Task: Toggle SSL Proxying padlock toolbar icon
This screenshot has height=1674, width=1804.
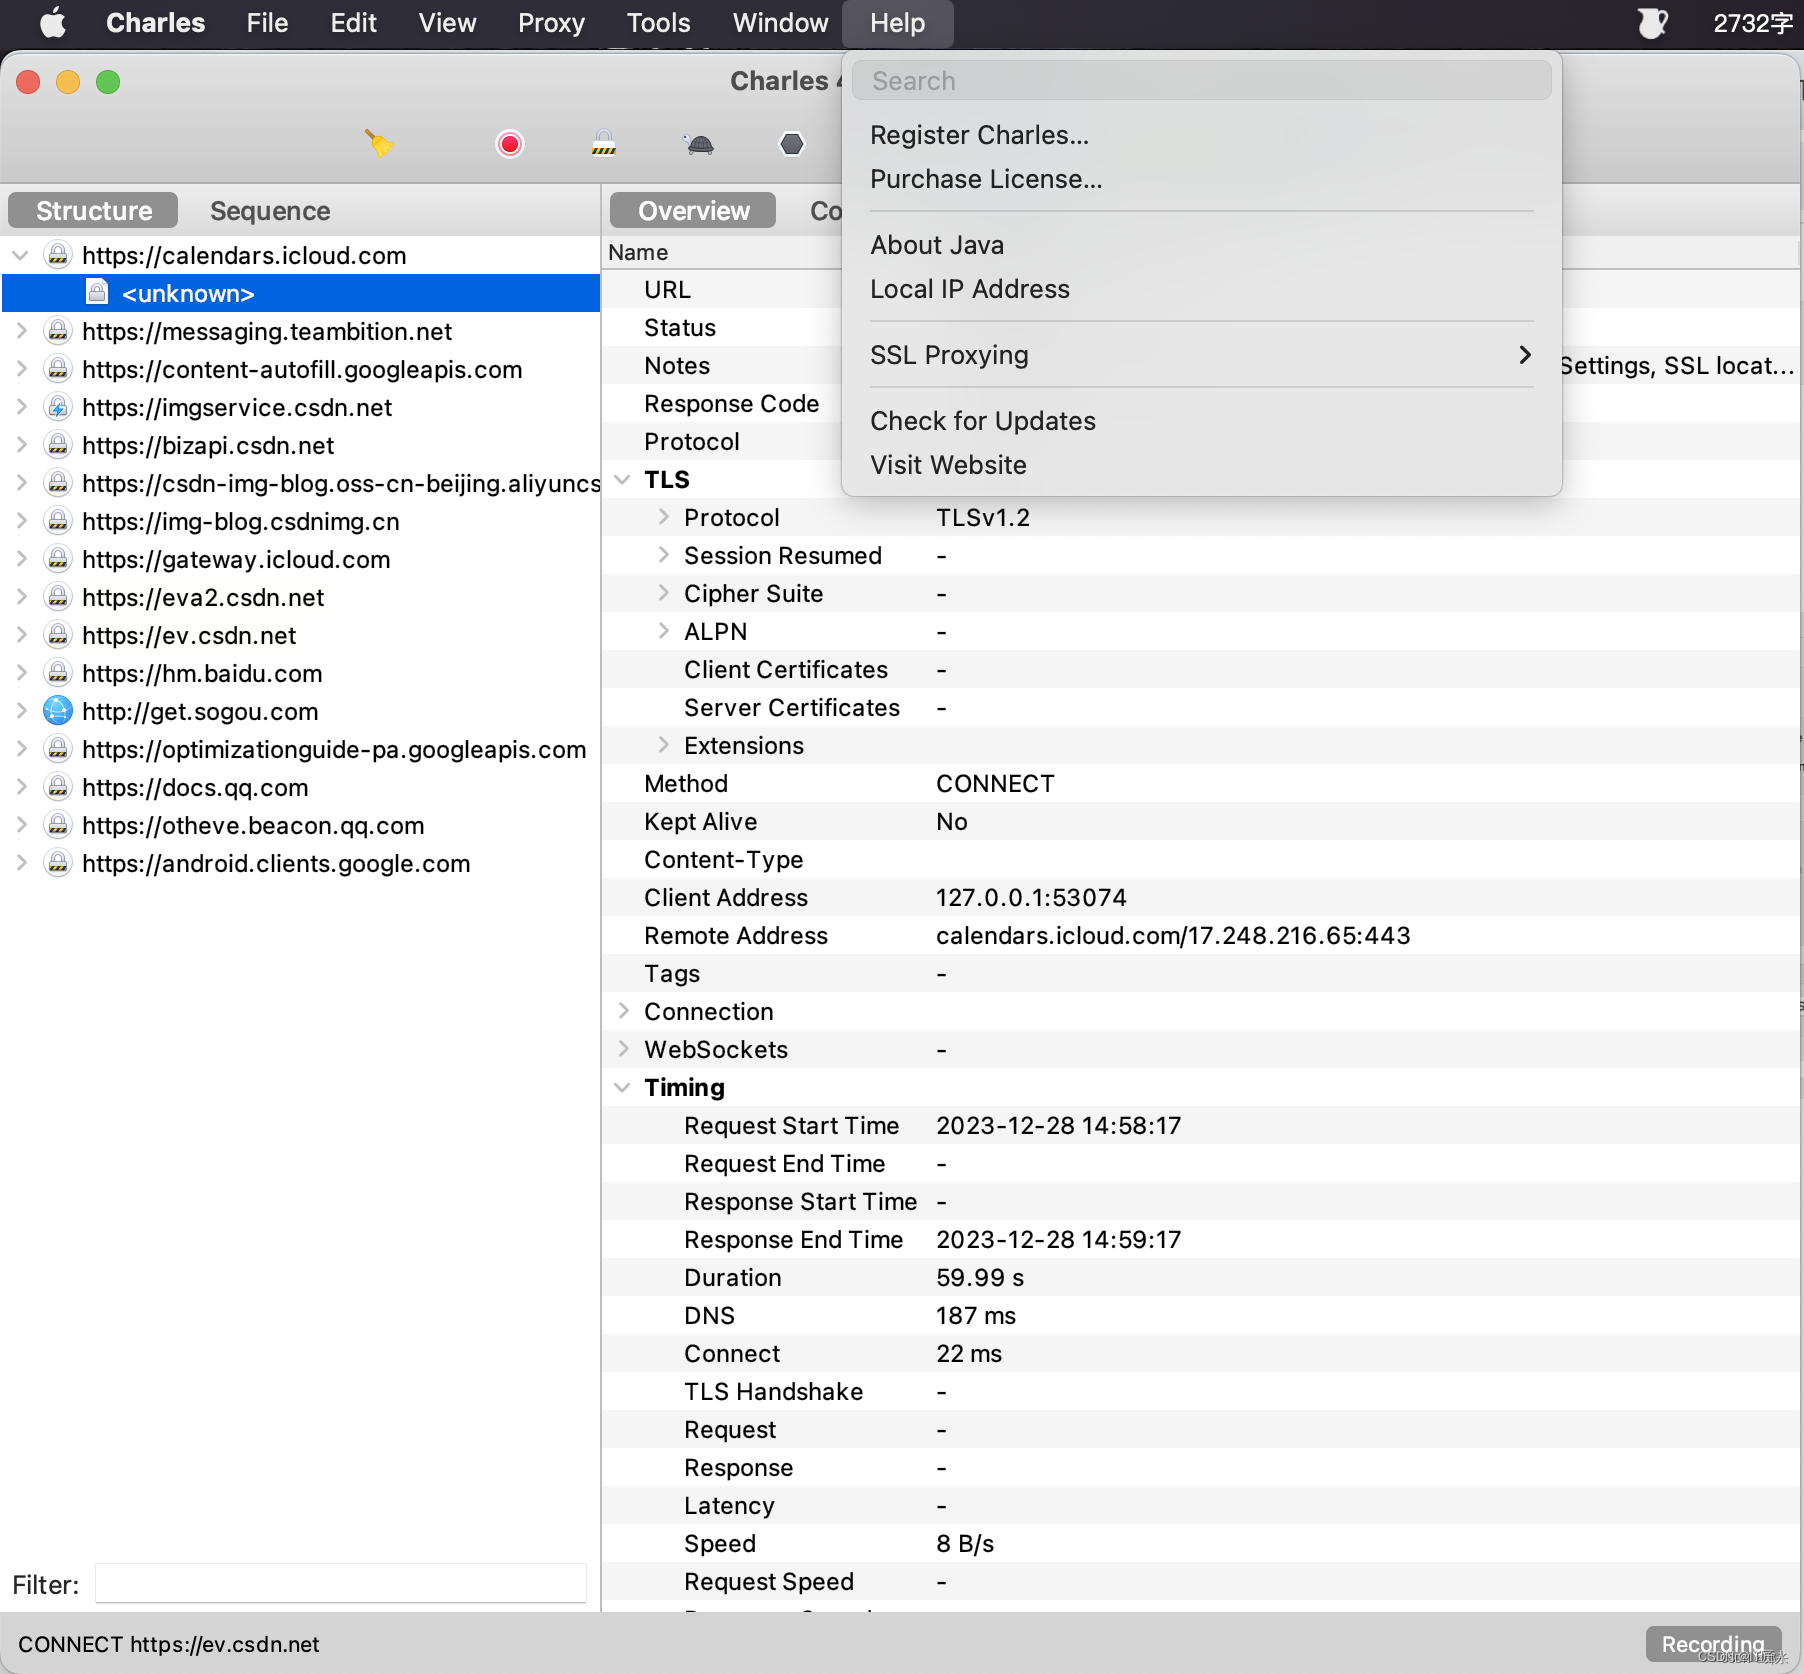Action: click(604, 144)
